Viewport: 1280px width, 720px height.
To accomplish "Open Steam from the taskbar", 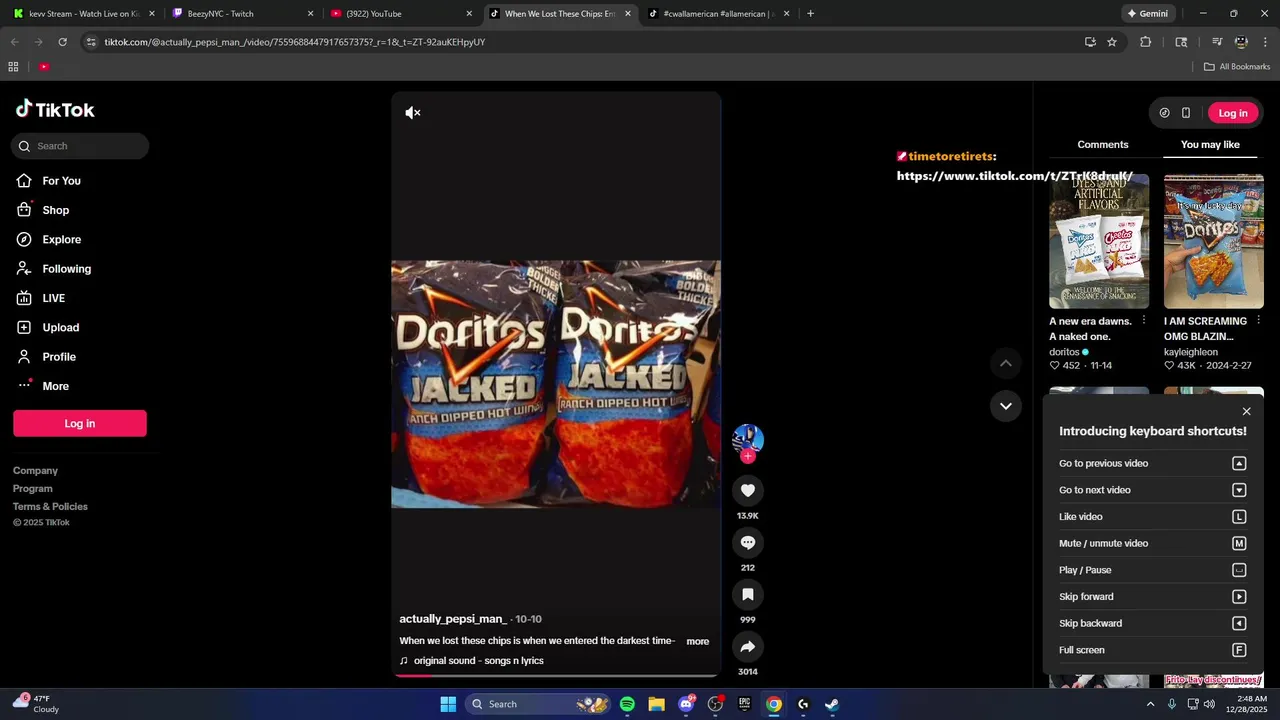I will point(832,704).
